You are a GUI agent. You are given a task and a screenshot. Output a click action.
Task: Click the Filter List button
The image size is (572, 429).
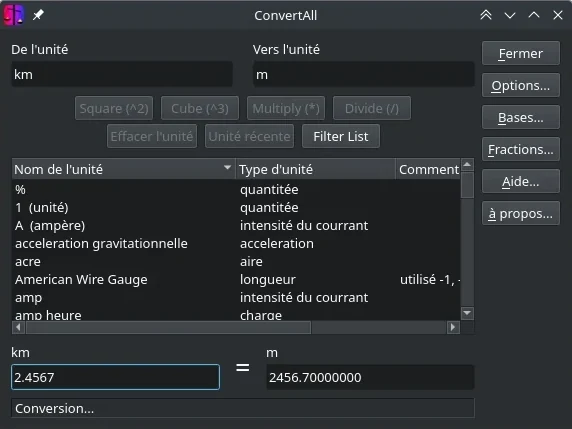tap(341, 136)
